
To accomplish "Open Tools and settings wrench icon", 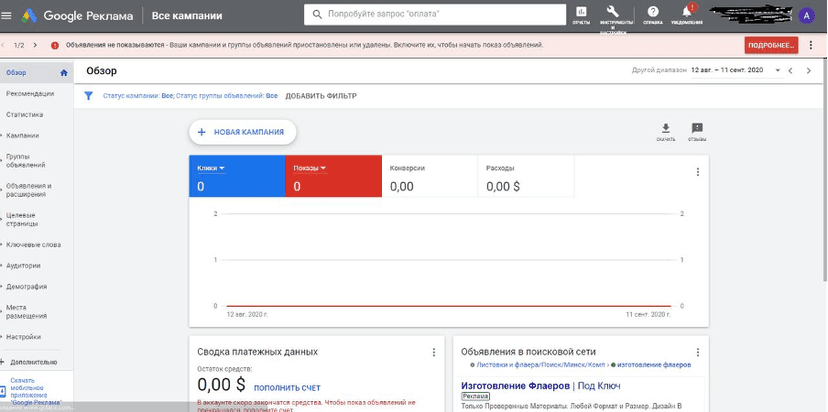I will coord(613,14).
